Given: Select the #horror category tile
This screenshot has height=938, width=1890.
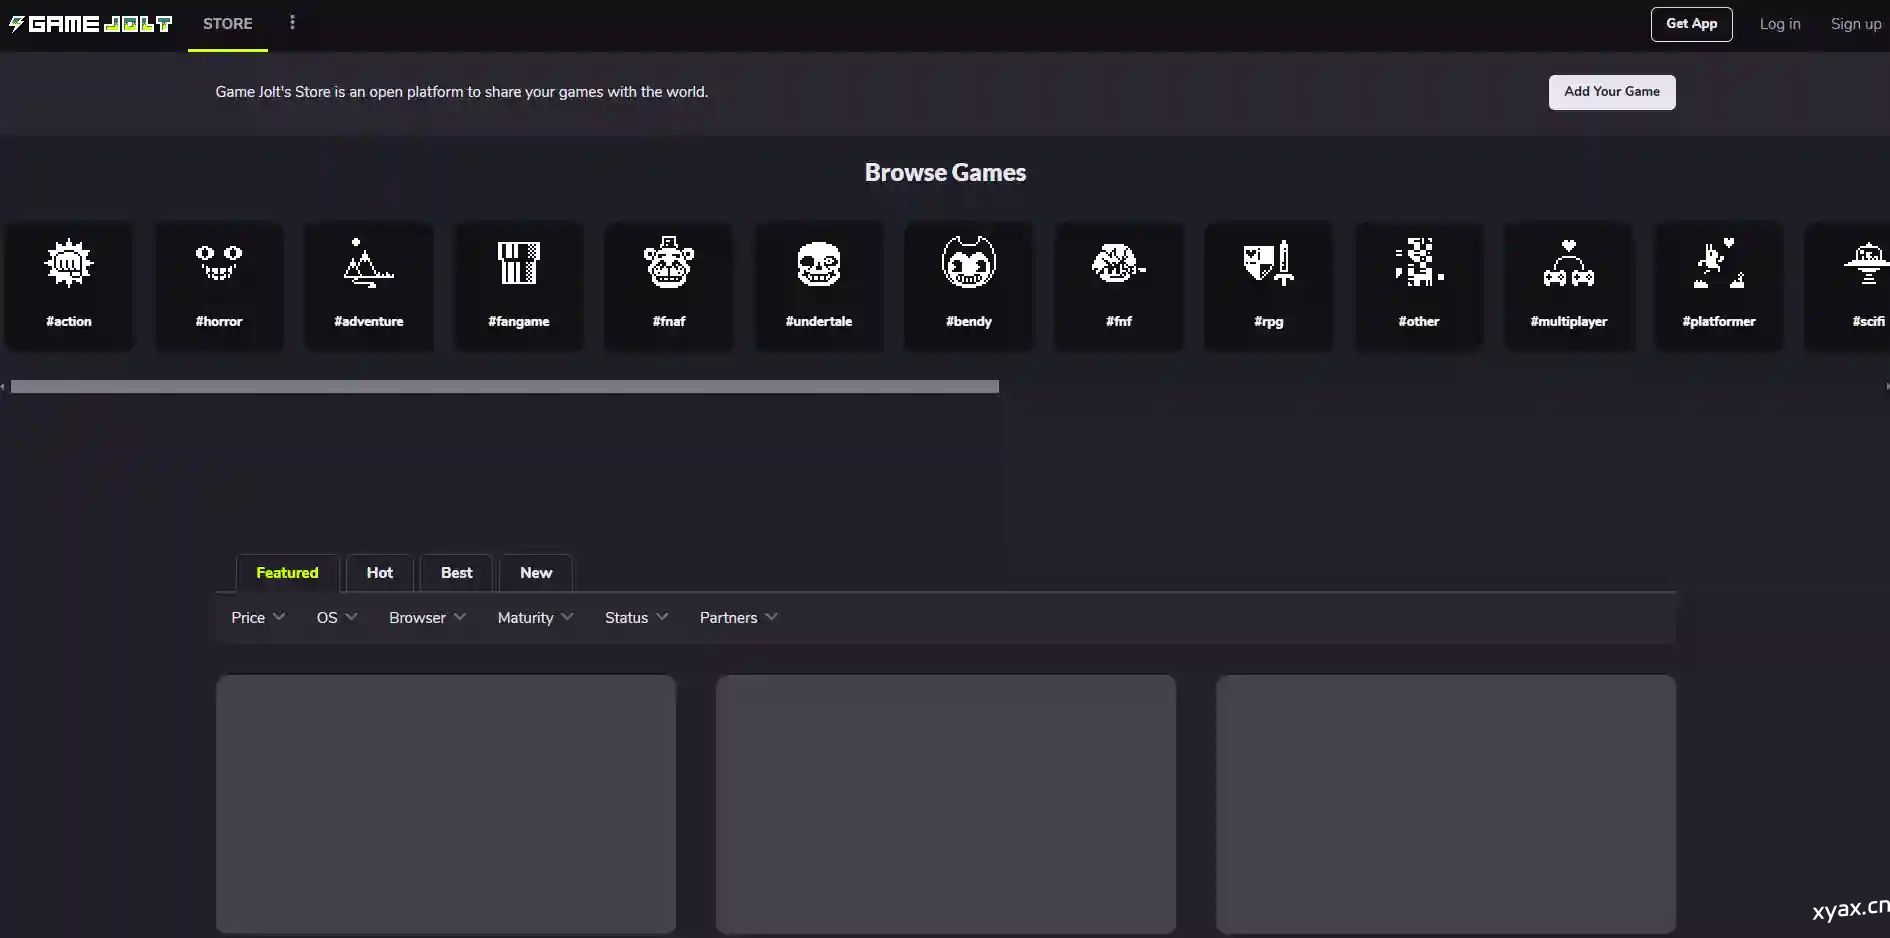Looking at the screenshot, I should tap(219, 284).
